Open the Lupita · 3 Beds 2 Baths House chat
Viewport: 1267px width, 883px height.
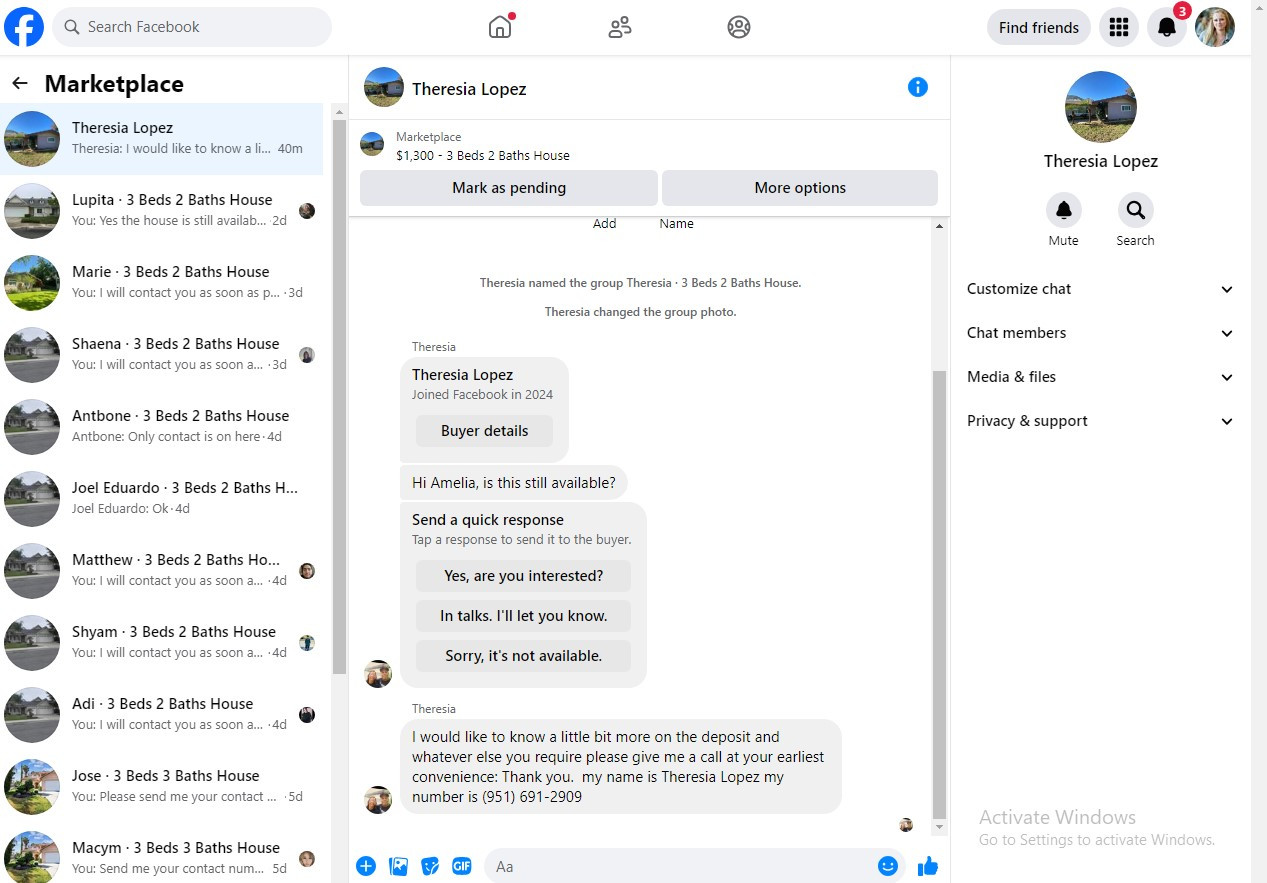(x=162, y=210)
